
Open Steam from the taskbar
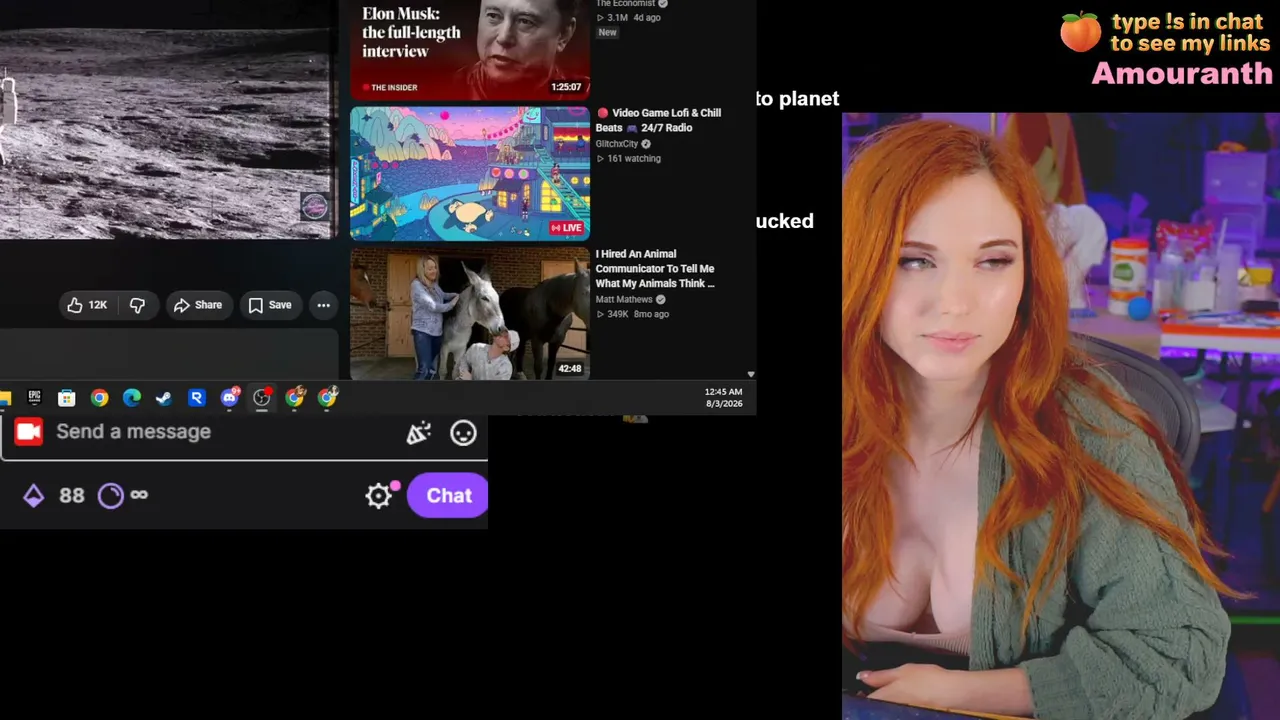(x=164, y=398)
